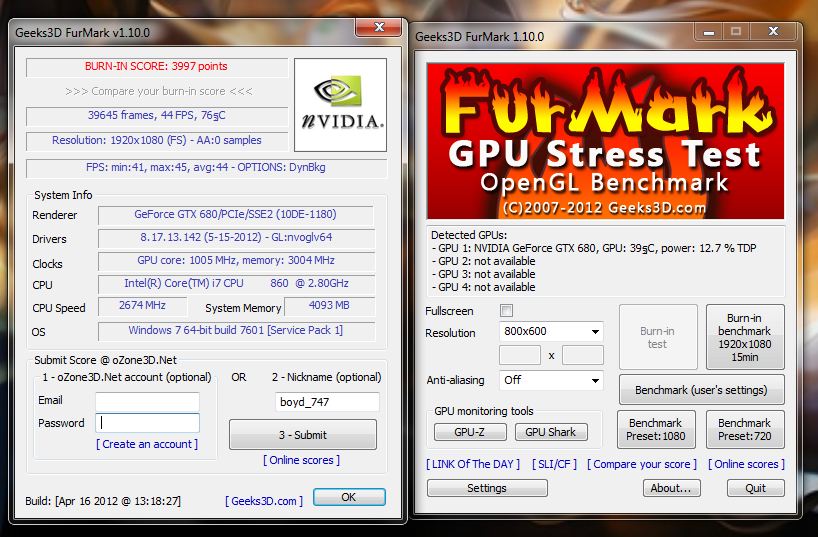Run Benchmark Preset:720
818x537 pixels.
point(745,429)
